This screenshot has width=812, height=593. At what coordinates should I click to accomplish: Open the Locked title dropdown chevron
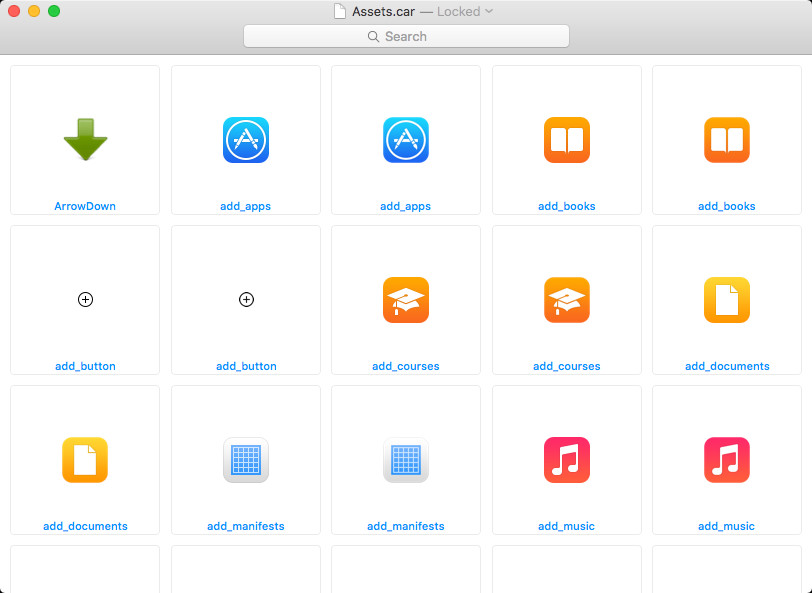point(489,11)
